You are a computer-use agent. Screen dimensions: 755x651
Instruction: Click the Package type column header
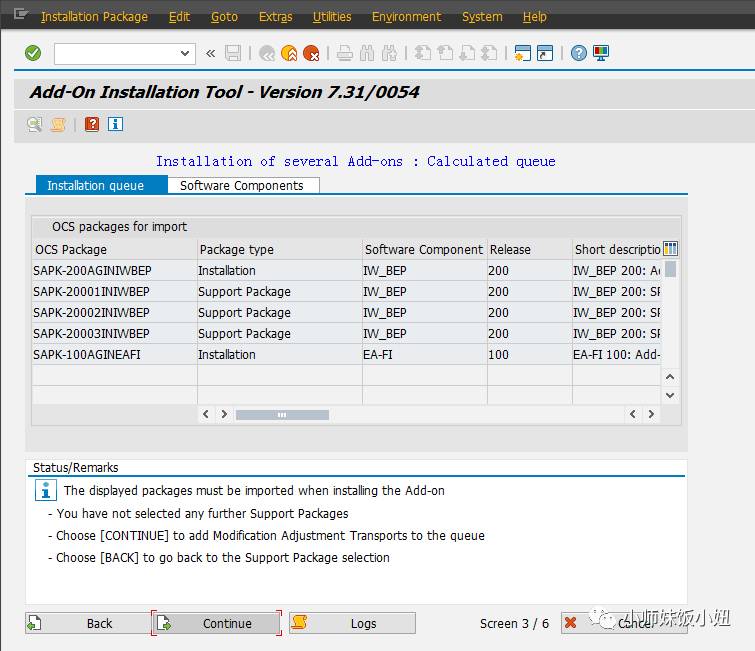[x=279, y=249]
